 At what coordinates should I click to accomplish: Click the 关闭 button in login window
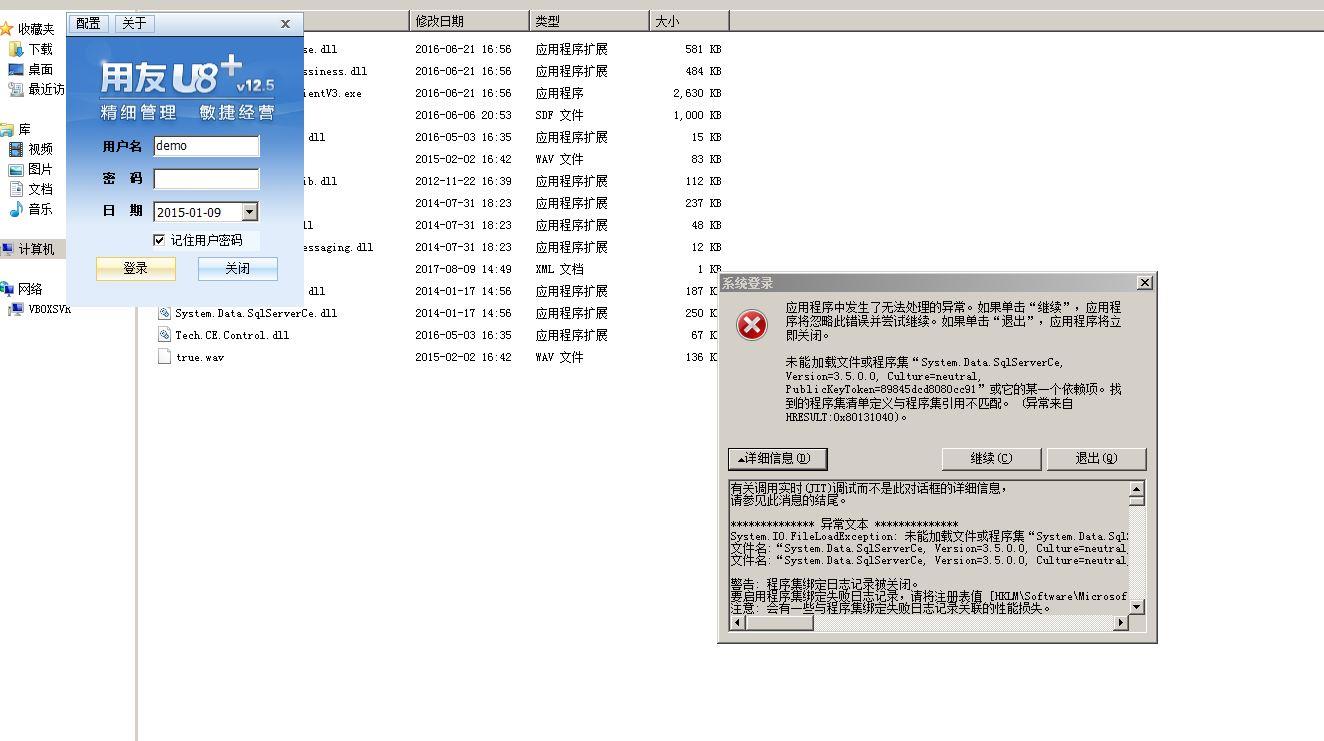237,268
